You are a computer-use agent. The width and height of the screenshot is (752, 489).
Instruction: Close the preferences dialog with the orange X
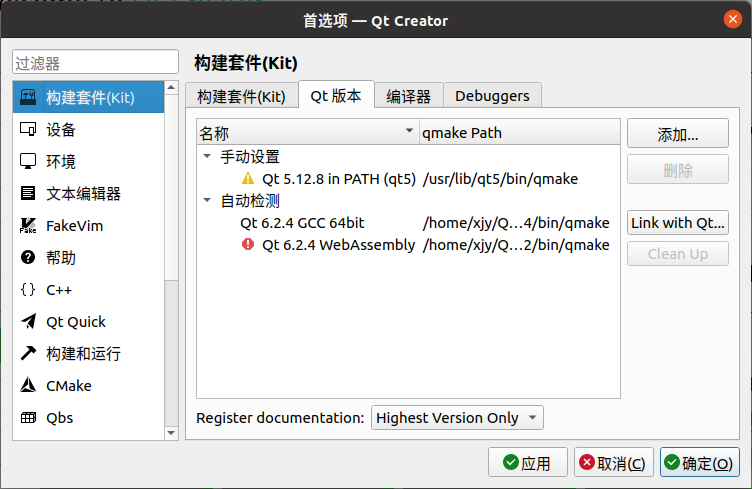pos(732,20)
